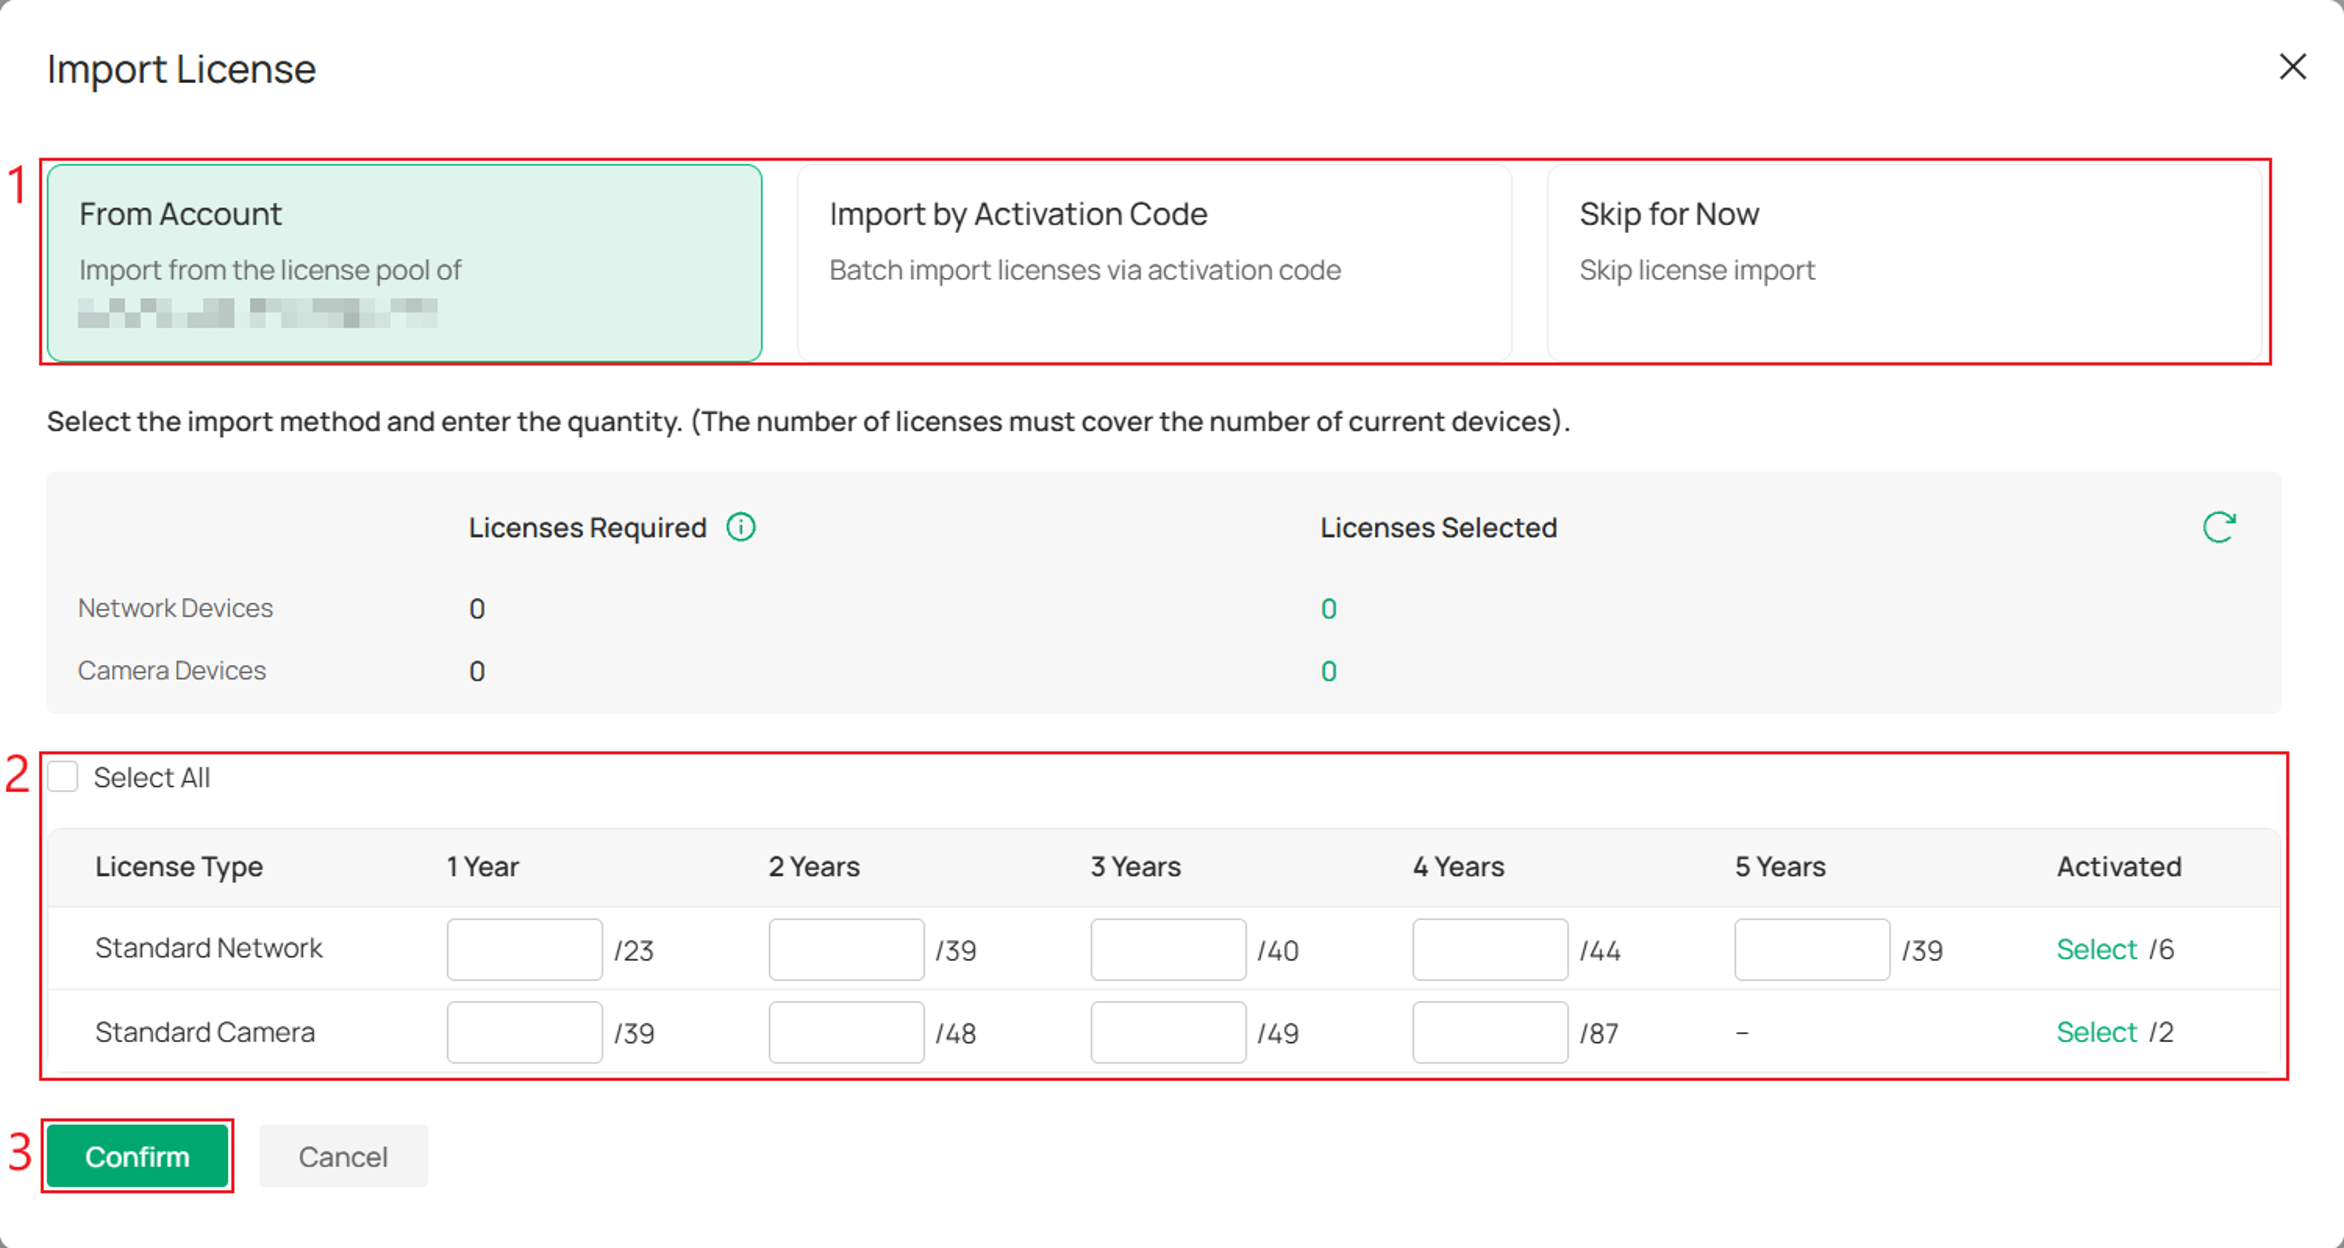Focus Standard Camera 2 Years quantity field
Screen dimensions: 2344x1248
tap(846, 1032)
